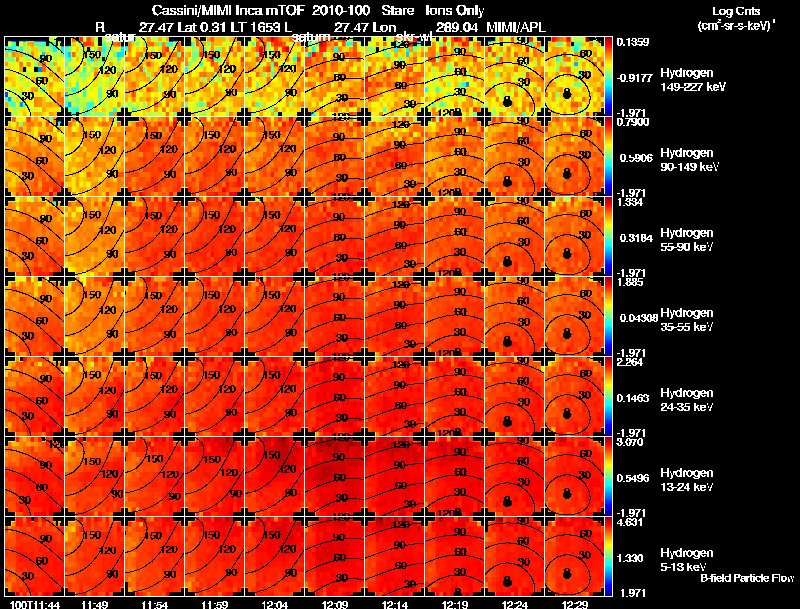Pick the colorbar beside Hydrogen 13-24 keV
800x609 pixels.
pos(608,476)
